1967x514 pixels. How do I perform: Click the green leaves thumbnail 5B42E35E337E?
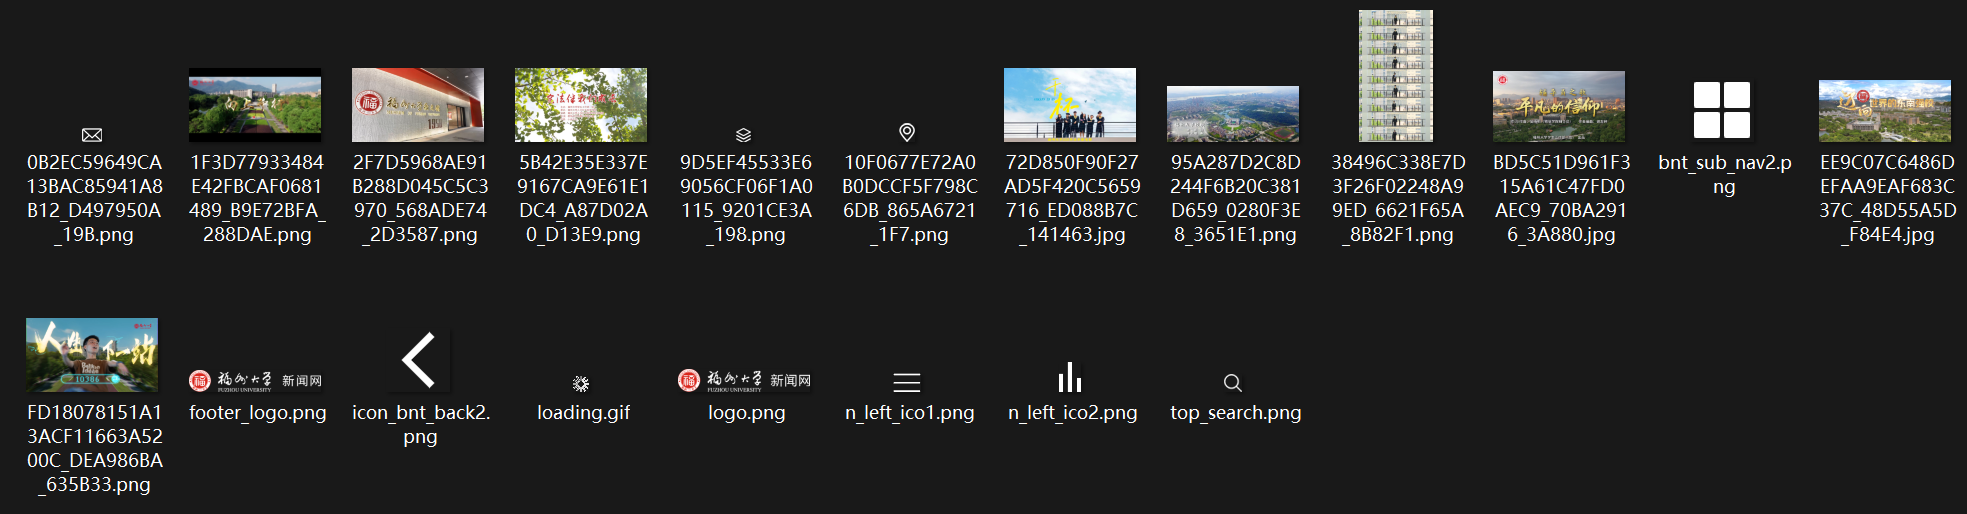[581, 105]
